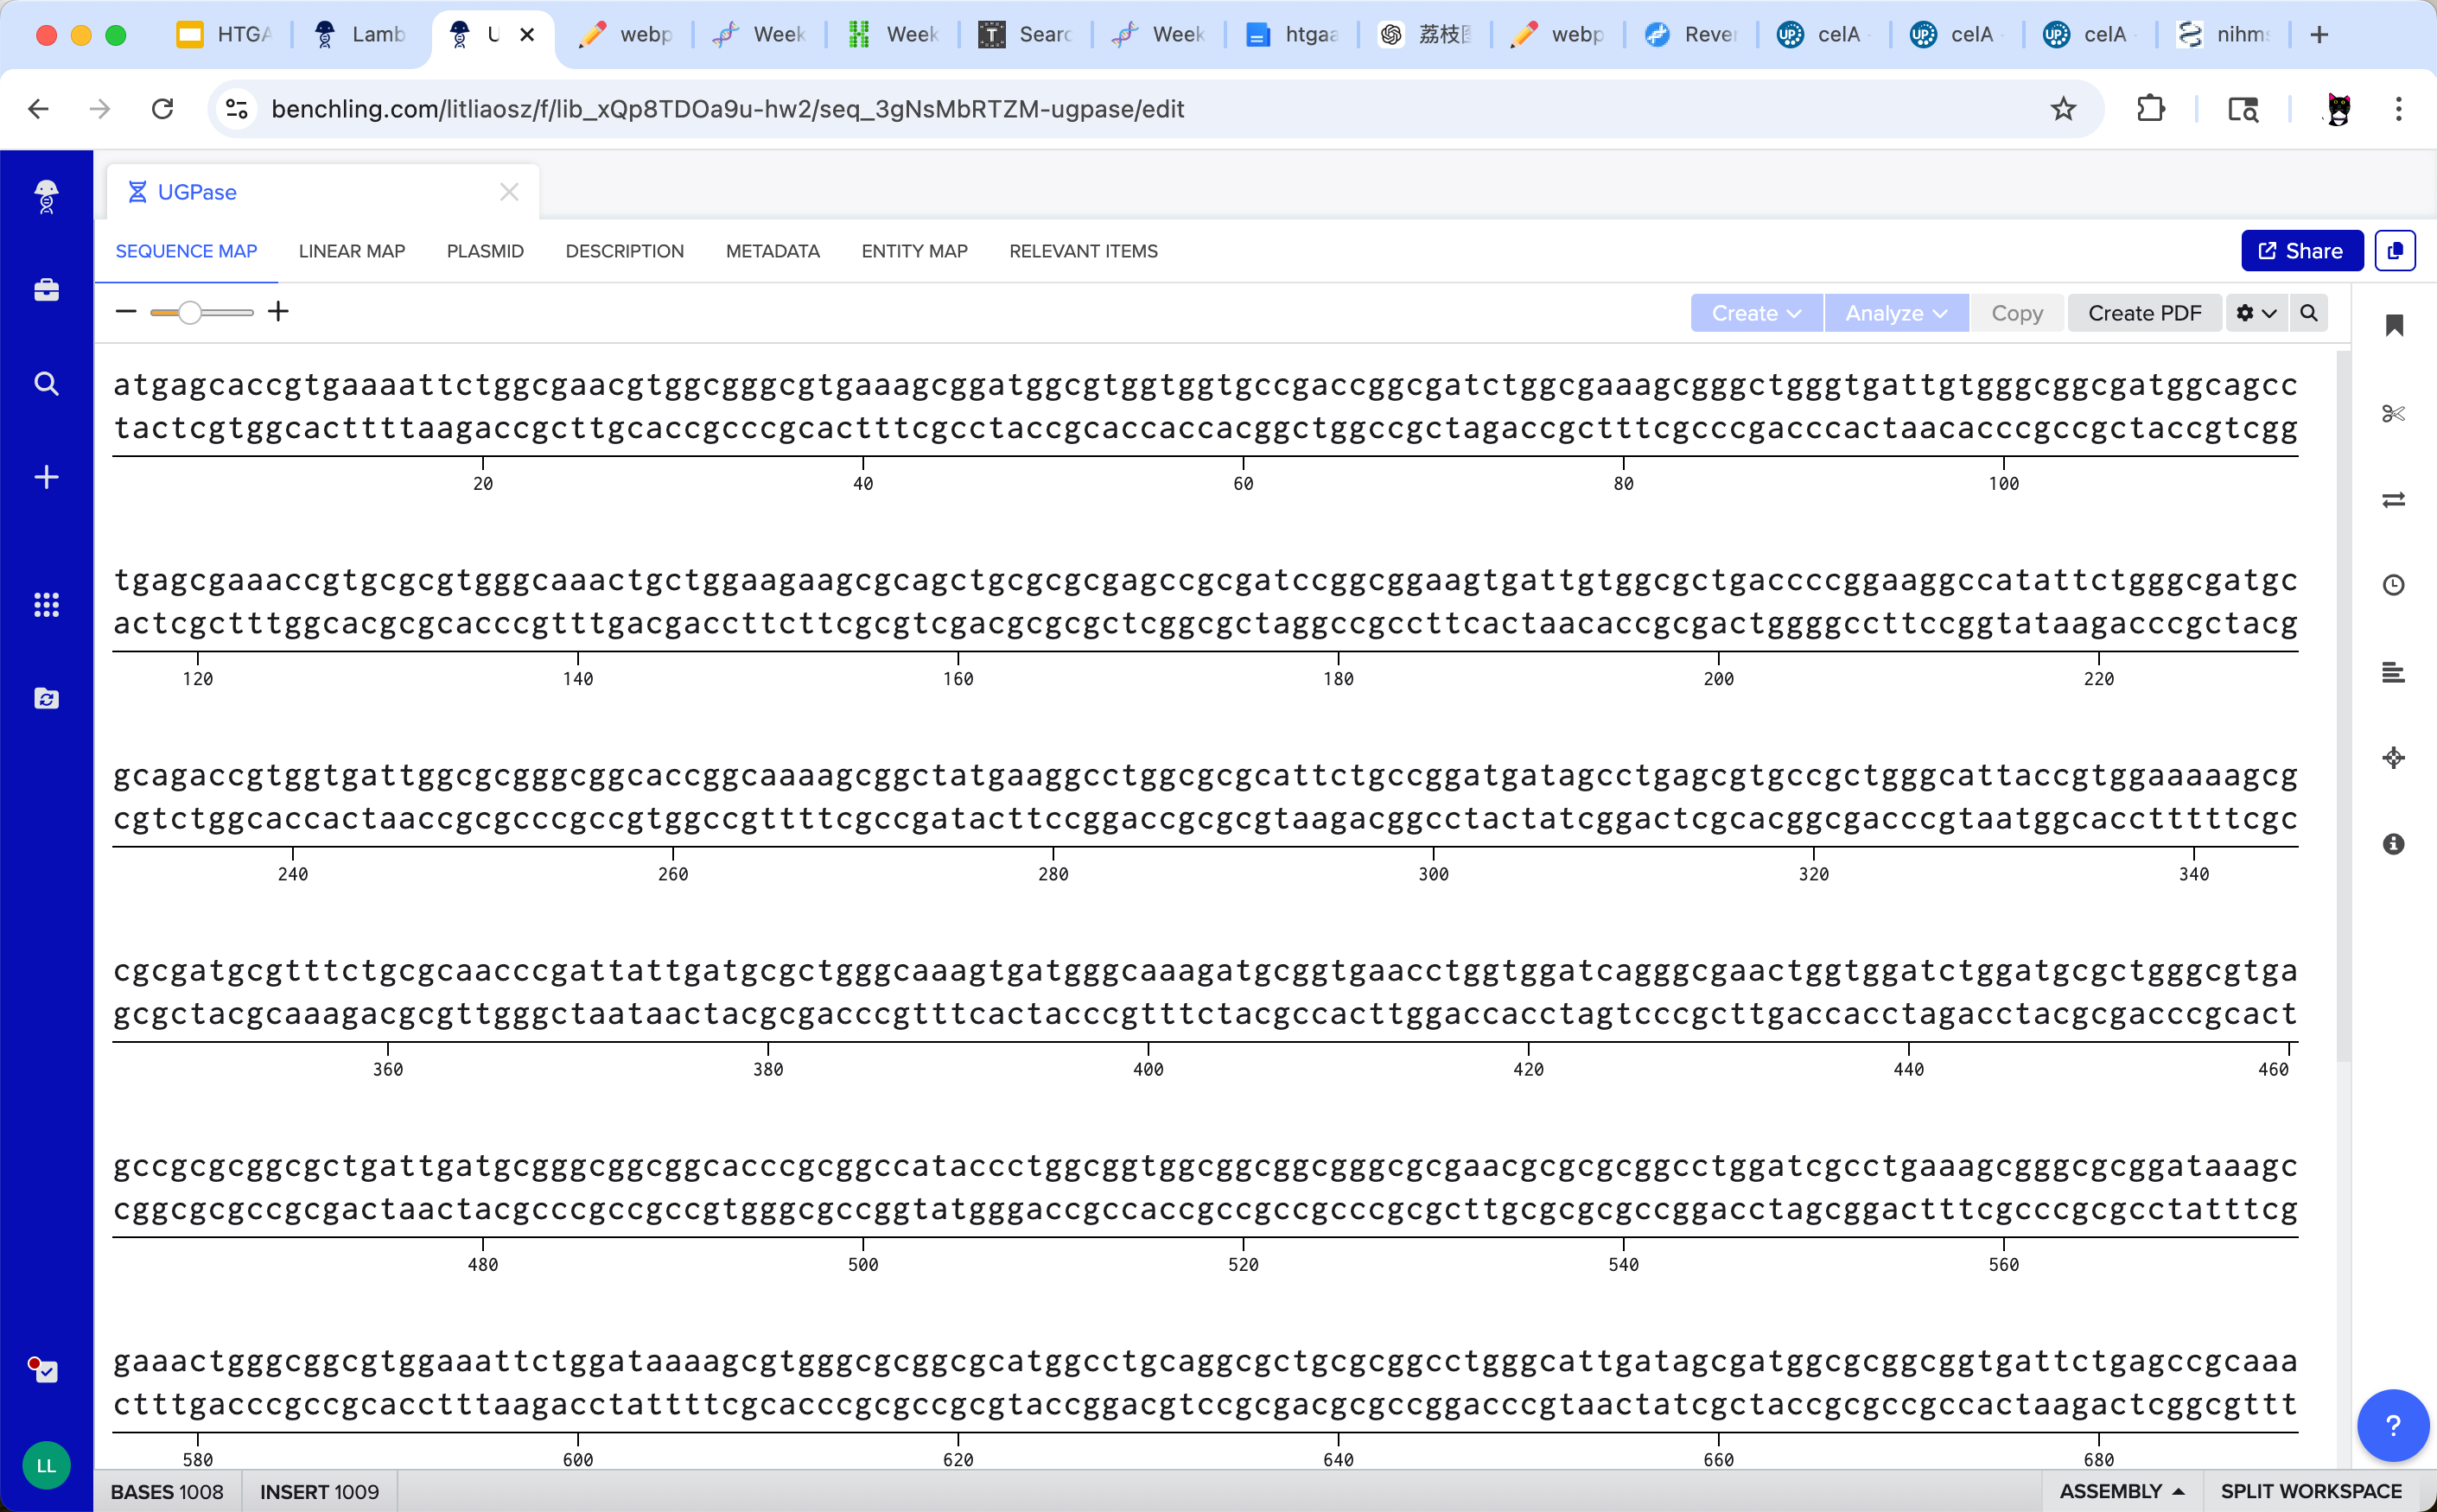Viewport: 2437px width, 1512px height.
Task: Click the plus zoom-in control
Action: pyautogui.click(x=279, y=312)
